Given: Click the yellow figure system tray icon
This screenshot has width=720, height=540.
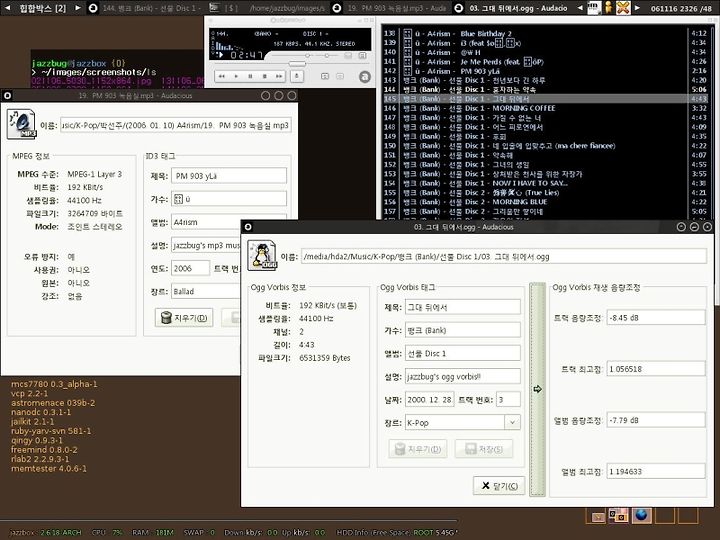Looking at the screenshot, I should (x=608, y=7).
